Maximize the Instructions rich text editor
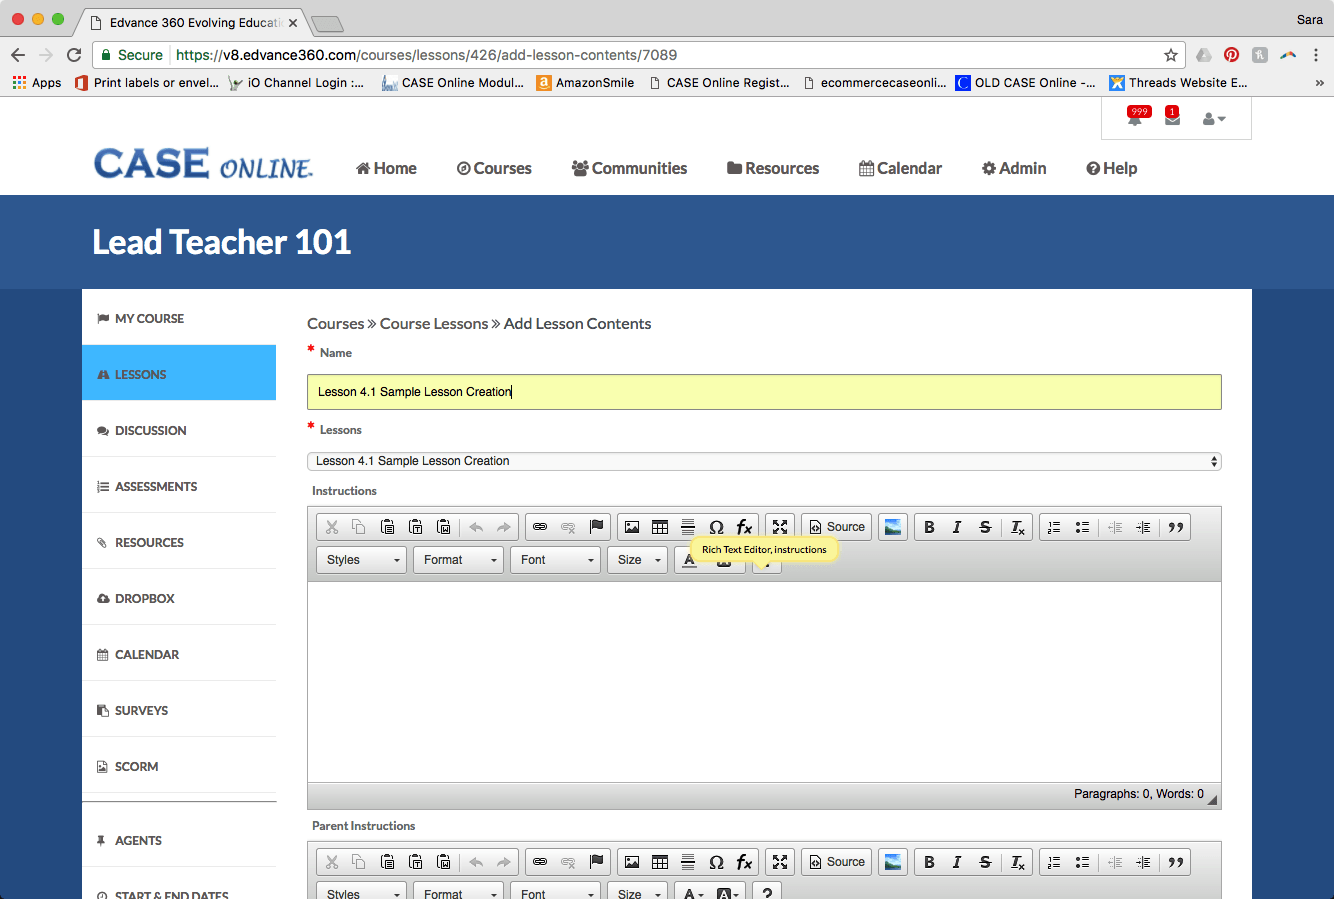 pyautogui.click(x=780, y=527)
